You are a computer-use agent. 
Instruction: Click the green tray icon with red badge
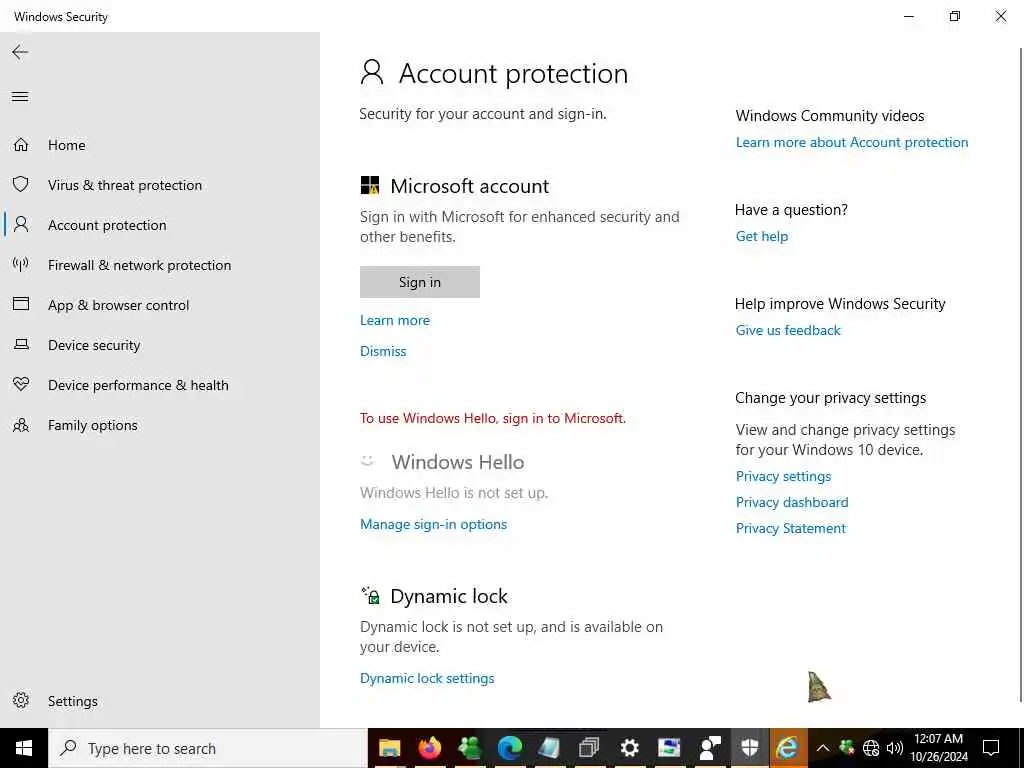(846, 747)
